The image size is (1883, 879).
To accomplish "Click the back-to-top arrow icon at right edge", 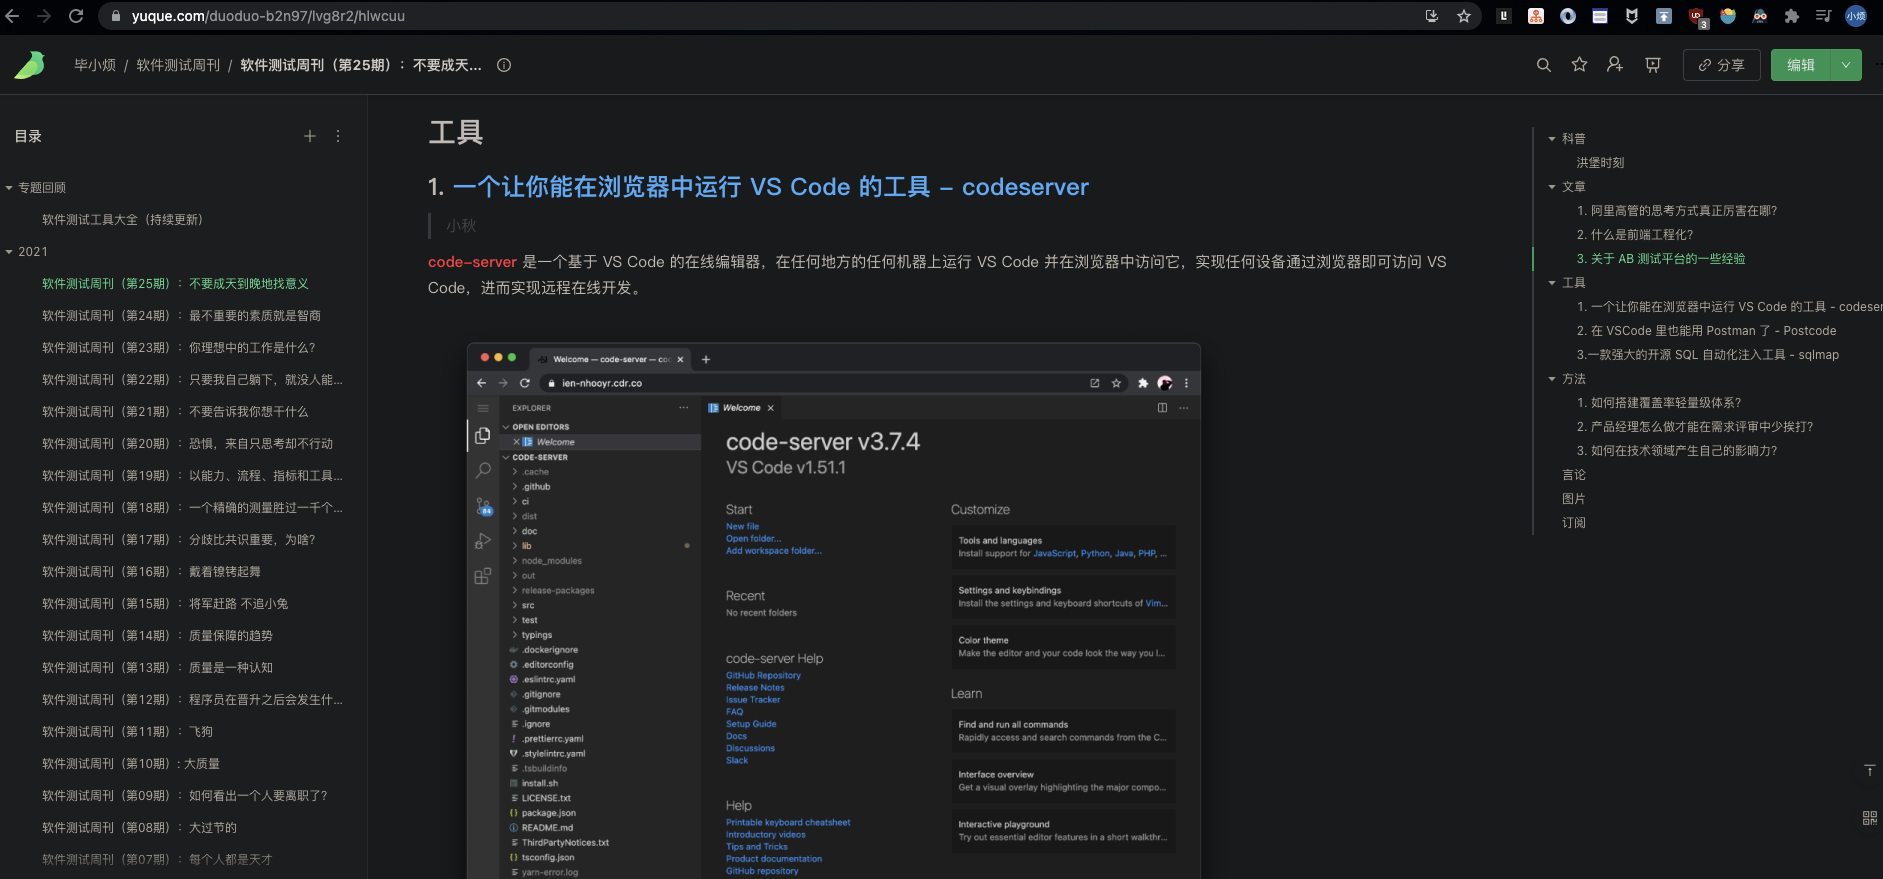I will (x=1869, y=770).
